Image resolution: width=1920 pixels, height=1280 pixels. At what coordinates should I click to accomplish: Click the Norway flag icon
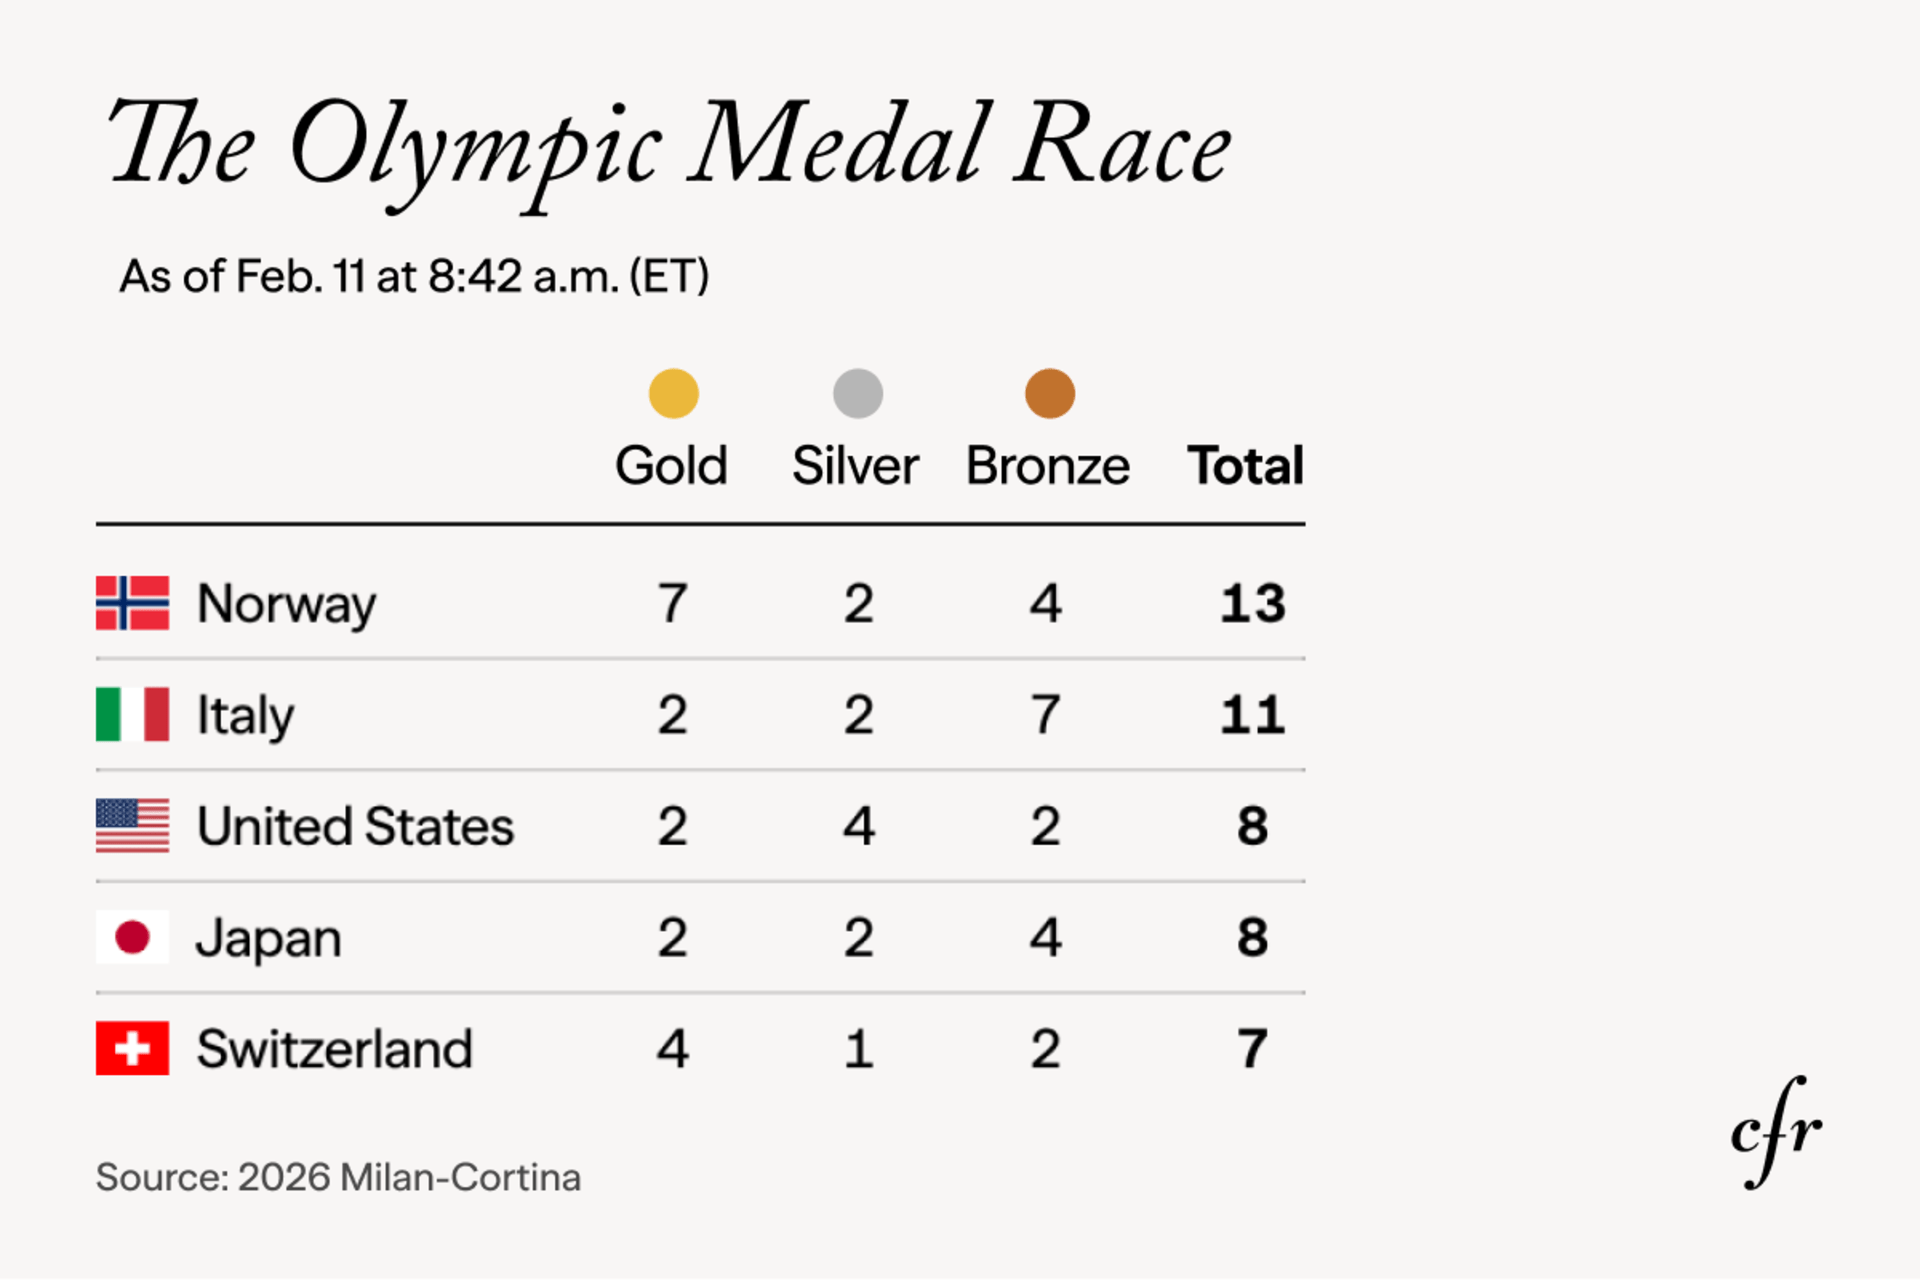point(132,603)
